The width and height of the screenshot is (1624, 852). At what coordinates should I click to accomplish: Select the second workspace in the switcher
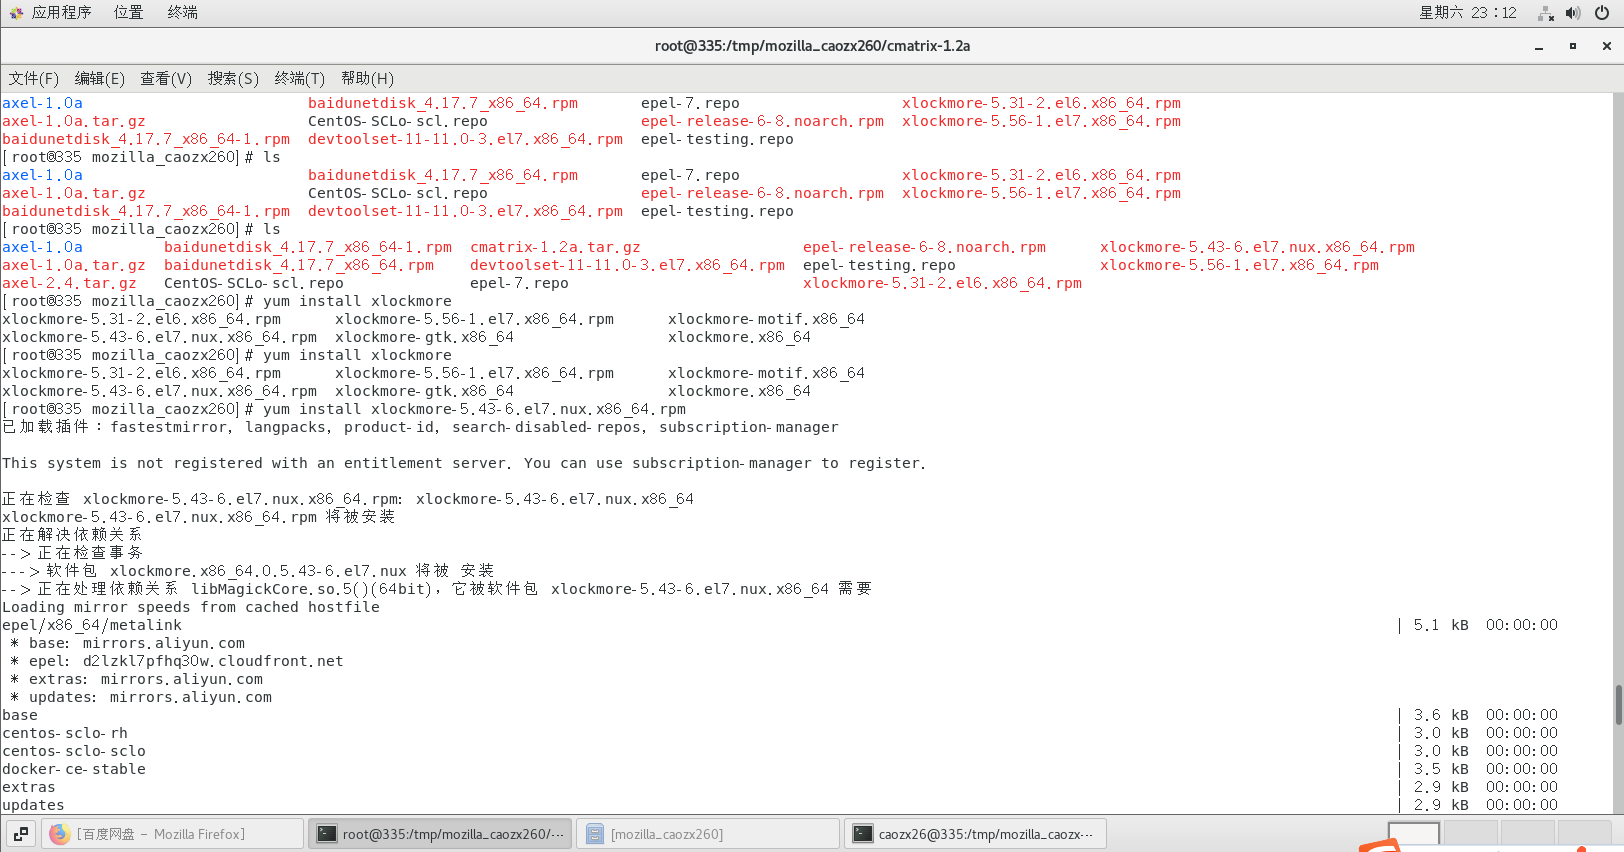pyautogui.click(x=1471, y=835)
